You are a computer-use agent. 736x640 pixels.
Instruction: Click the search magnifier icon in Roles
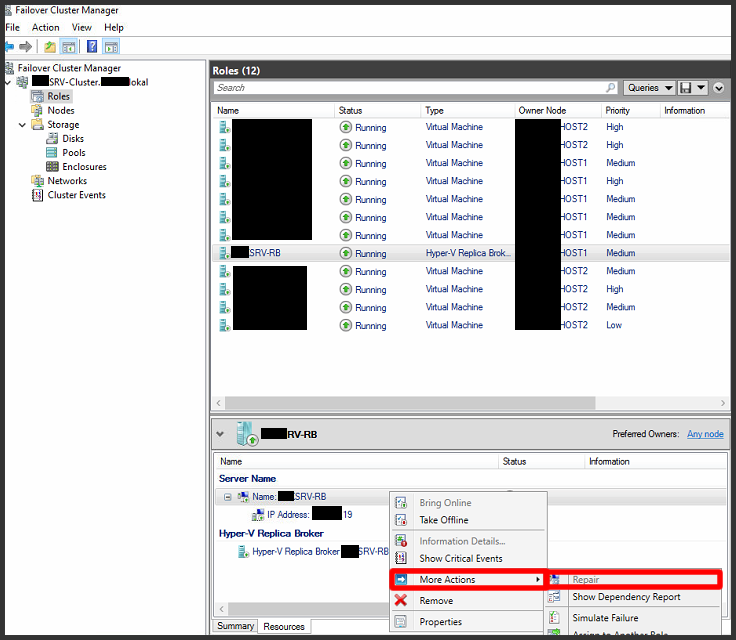click(x=610, y=88)
